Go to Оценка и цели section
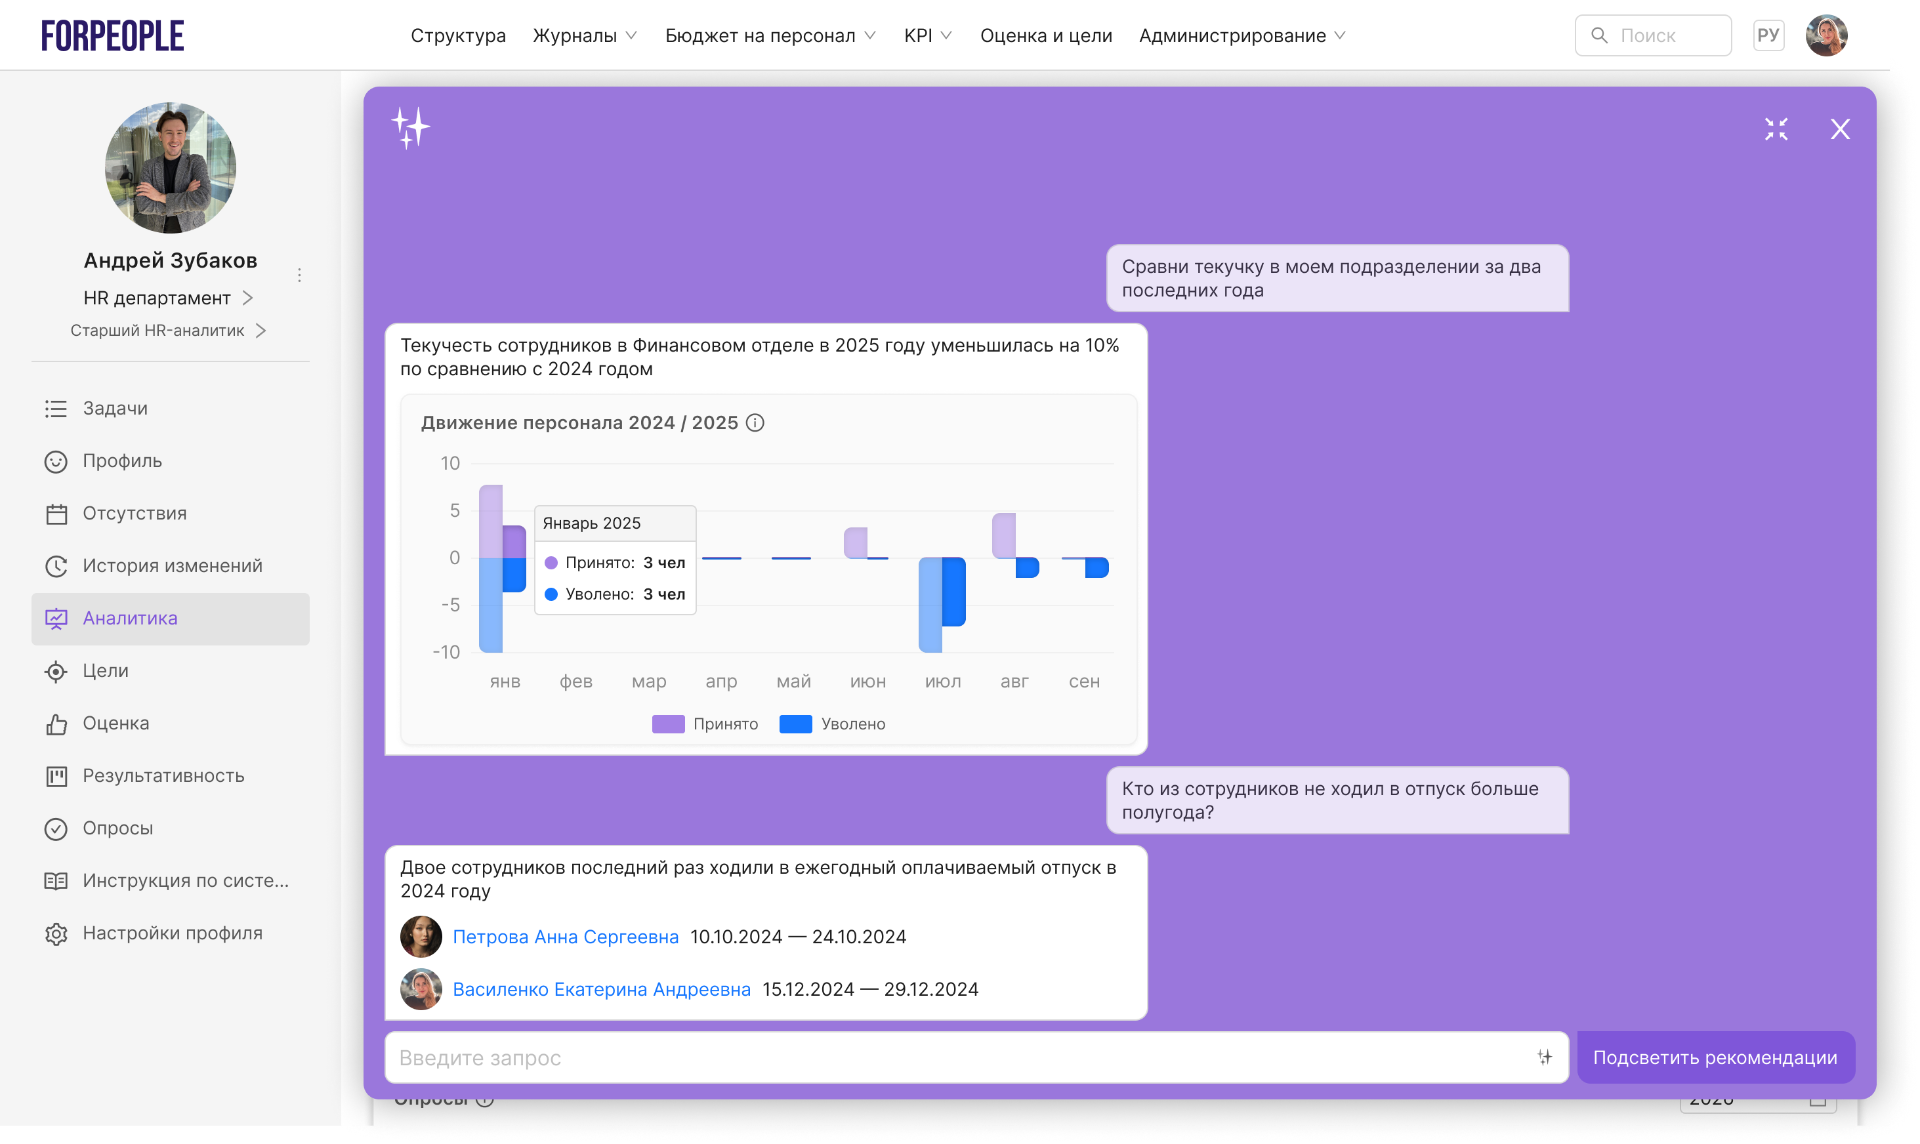Image resolution: width=1920 pixels, height=1144 pixels. [1046, 36]
